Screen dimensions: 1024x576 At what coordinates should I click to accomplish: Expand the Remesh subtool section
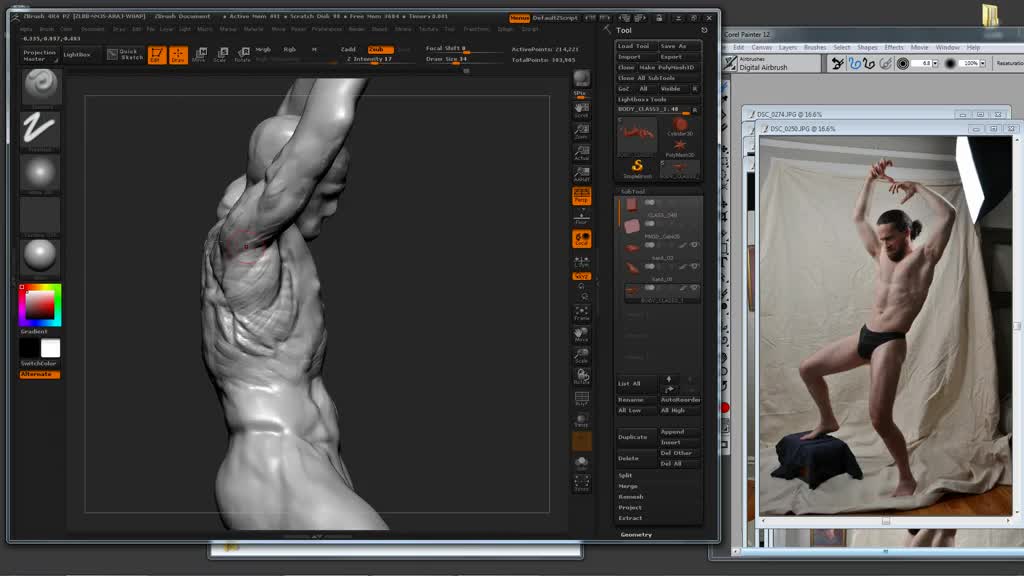click(631, 497)
